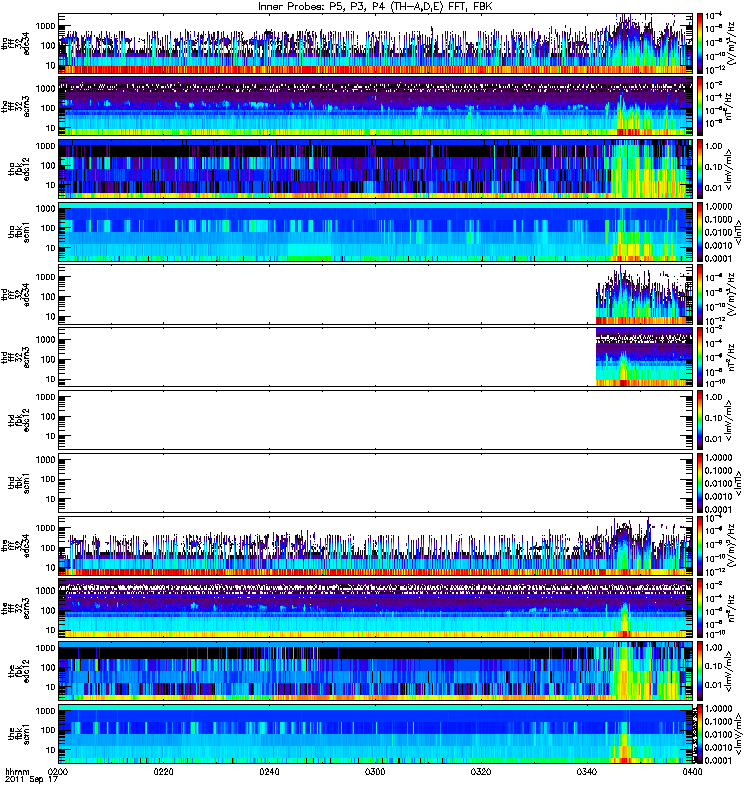Screen dimensions: 750x800
Task: Click inside the empty thd fbk edc12 panel
Action: (376, 420)
